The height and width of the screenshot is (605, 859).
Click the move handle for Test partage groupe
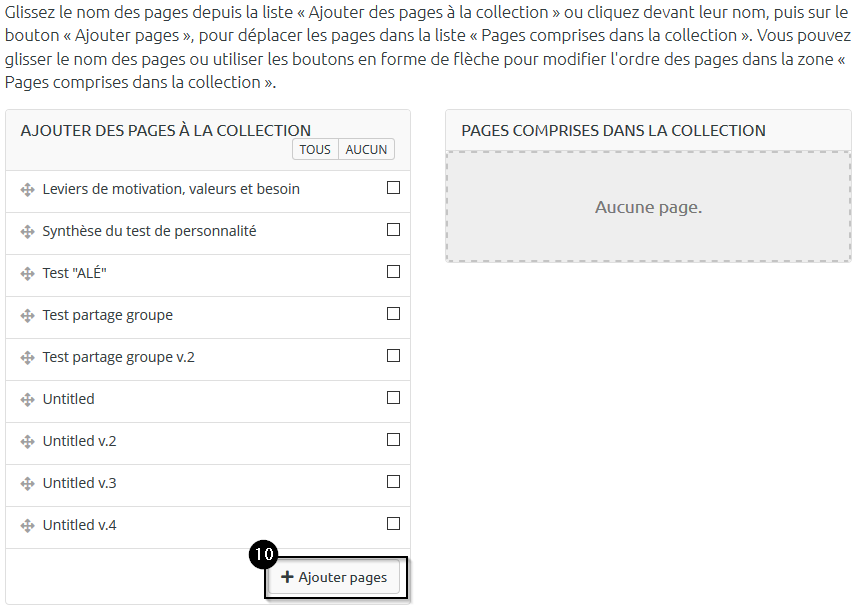pyautogui.click(x=28, y=316)
